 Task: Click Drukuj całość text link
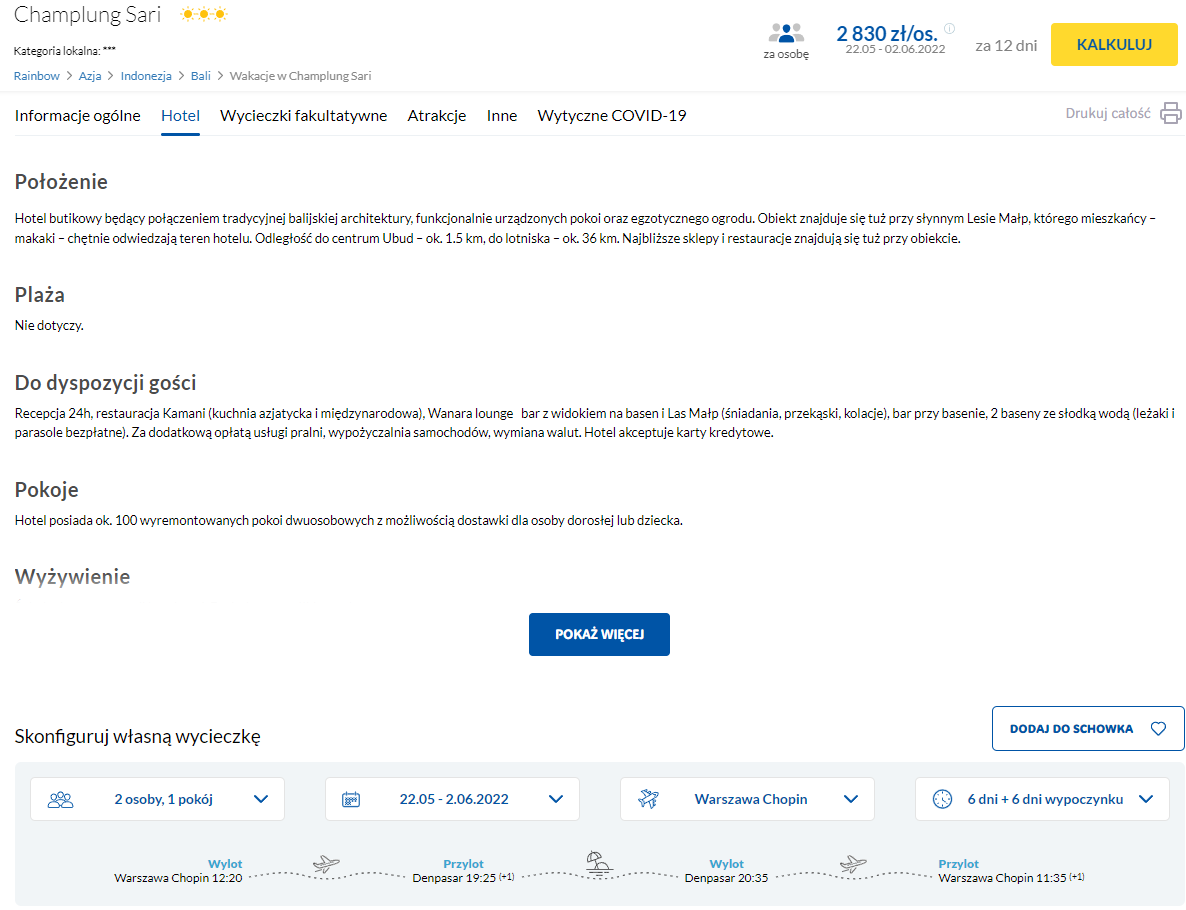(x=1108, y=113)
